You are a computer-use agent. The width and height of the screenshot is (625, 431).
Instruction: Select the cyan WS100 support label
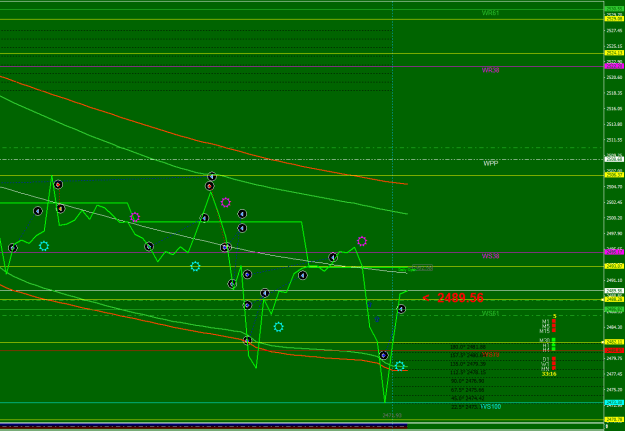[x=491, y=407]
